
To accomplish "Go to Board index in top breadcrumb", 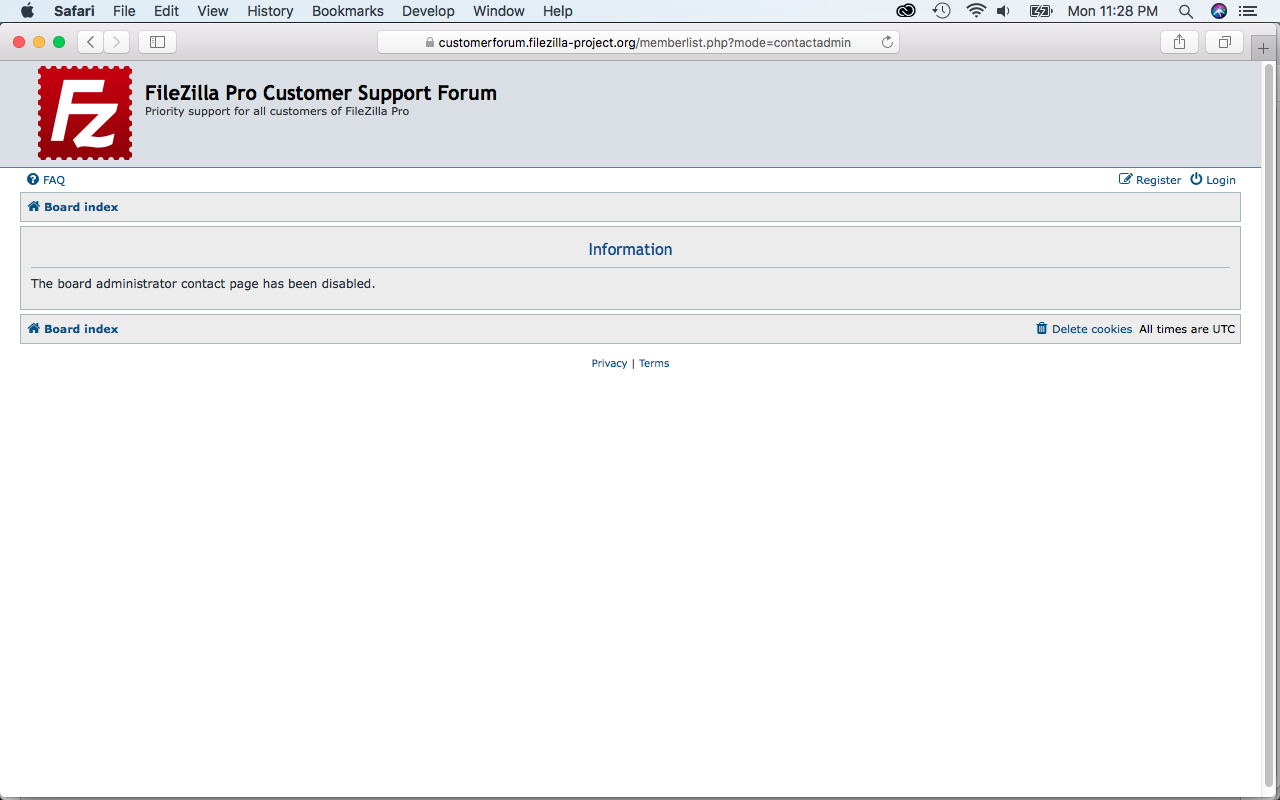I will click(73, 207).
